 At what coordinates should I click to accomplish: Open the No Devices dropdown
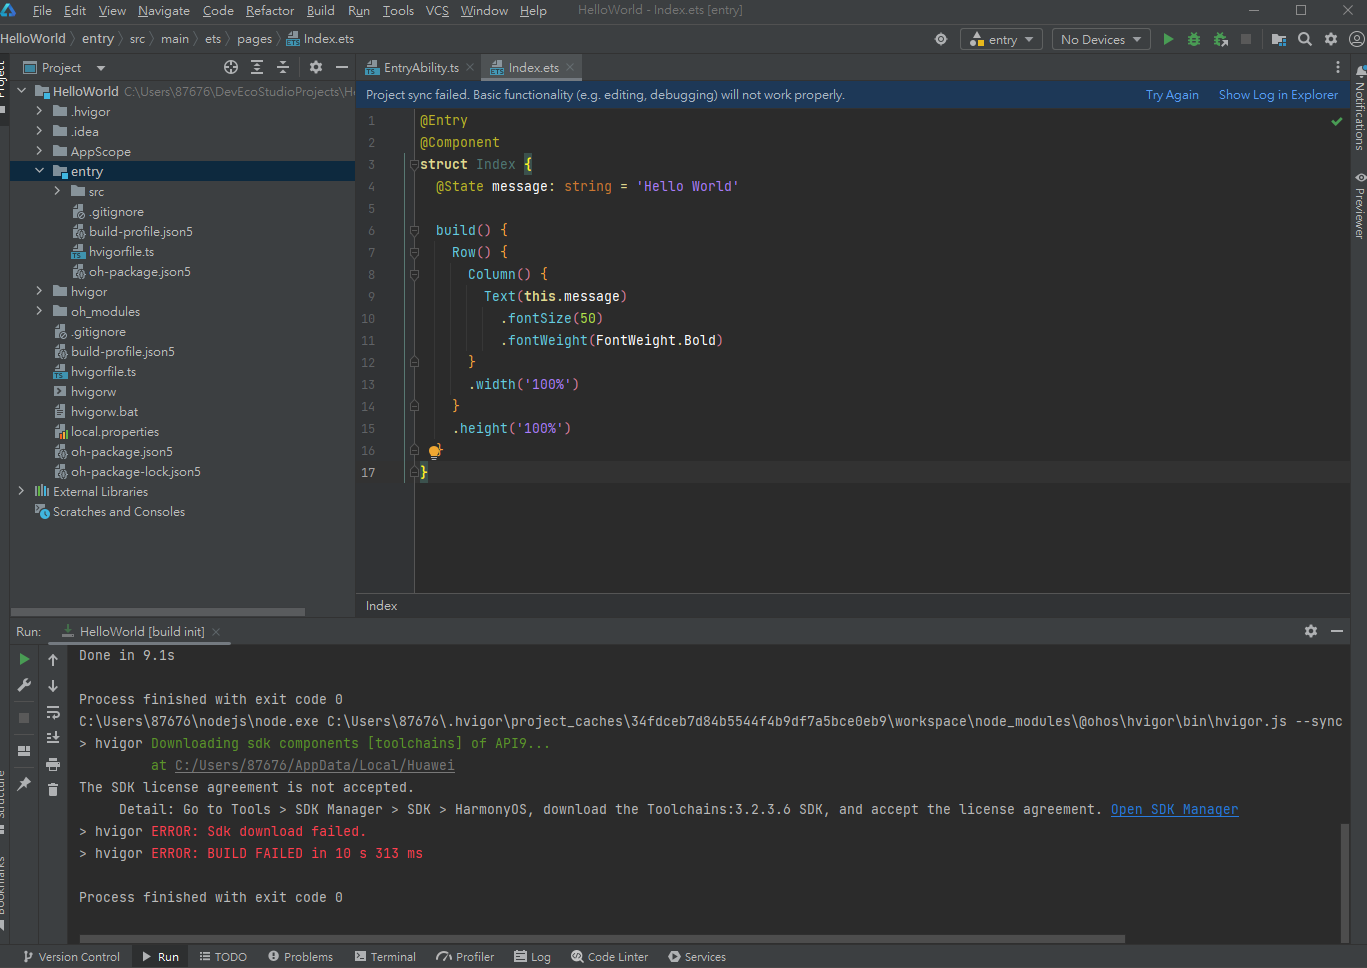[x=1101, y=39]
